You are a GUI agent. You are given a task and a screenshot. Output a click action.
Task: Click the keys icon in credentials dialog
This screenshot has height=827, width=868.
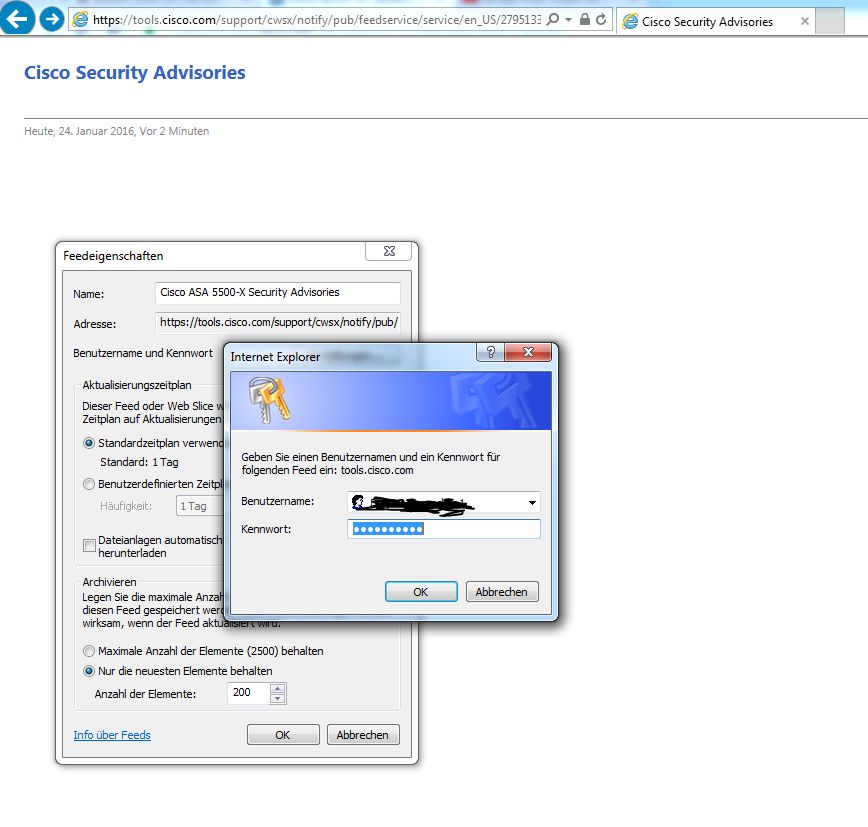(269, 400)
